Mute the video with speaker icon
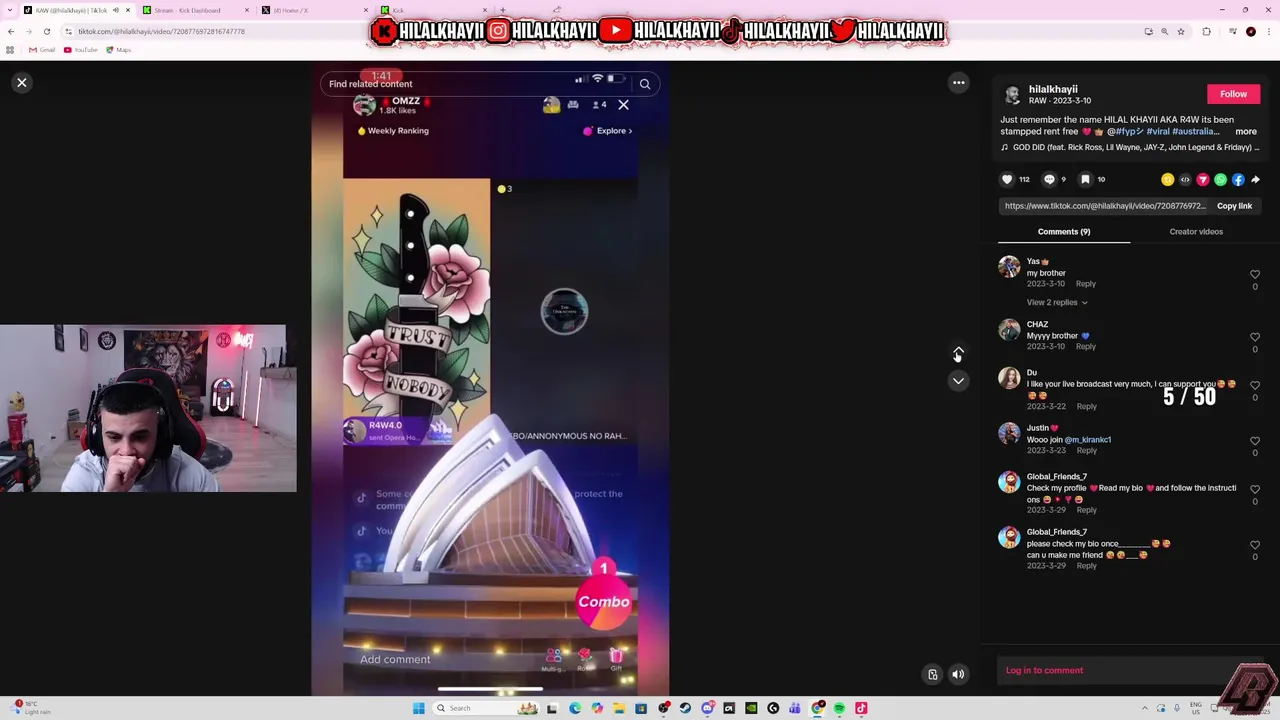Screen dimensions: 1280x720 pos(958,674)
